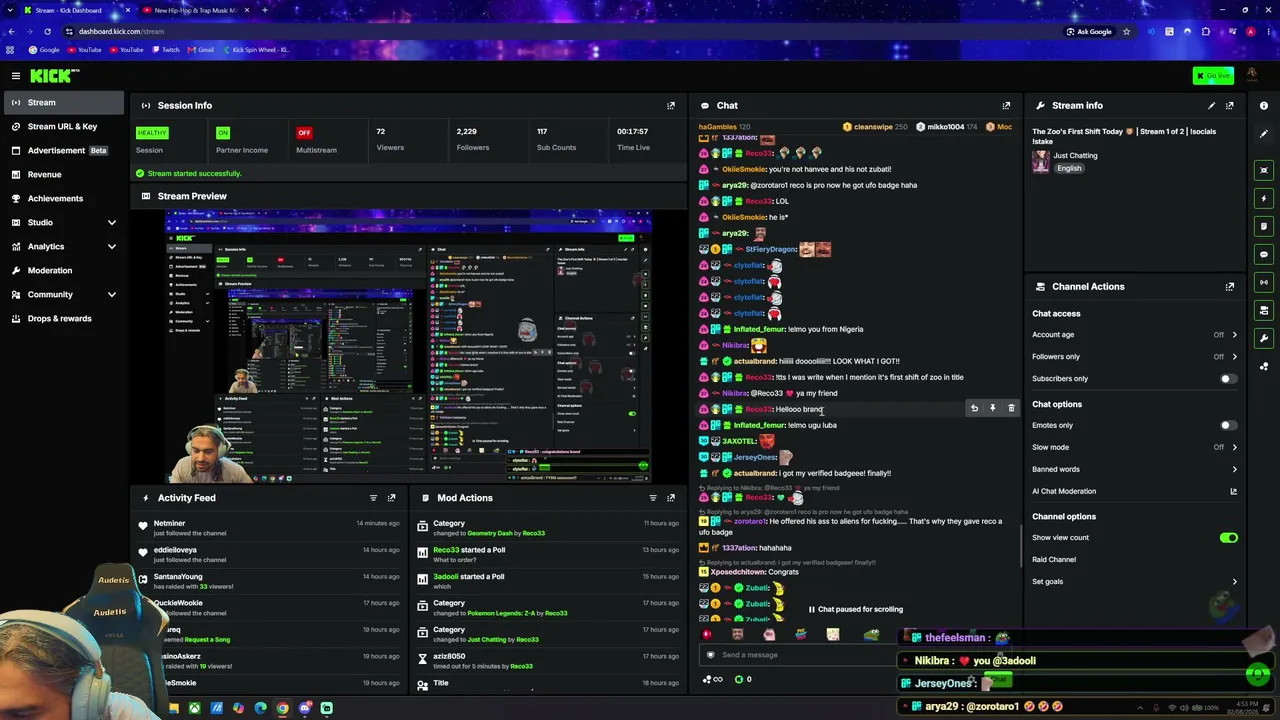Pin Reco33's 'Hellooo brand' message
The height and width of the screenshot is (720, 1280).
pyautogui.click(x=992, y=408)
